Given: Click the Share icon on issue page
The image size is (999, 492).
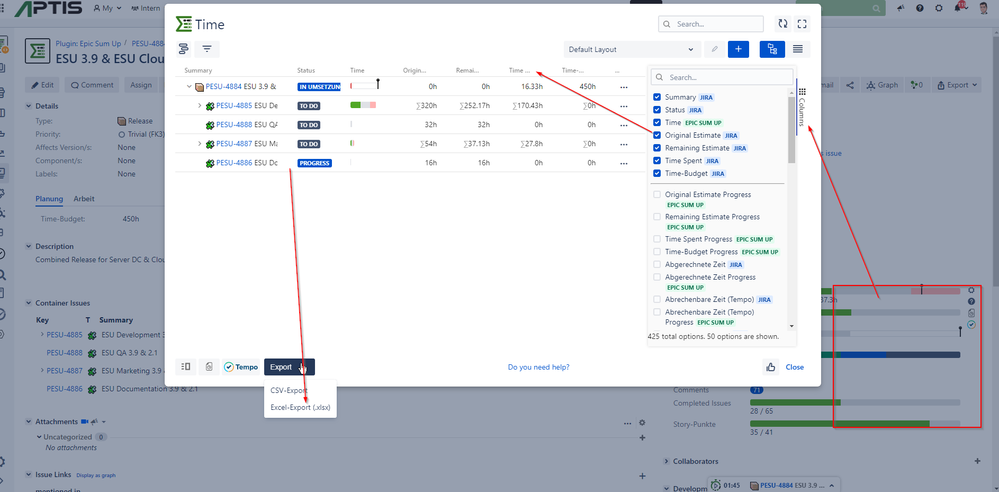Looking at the screenshot, I should [x=850, y=85].
